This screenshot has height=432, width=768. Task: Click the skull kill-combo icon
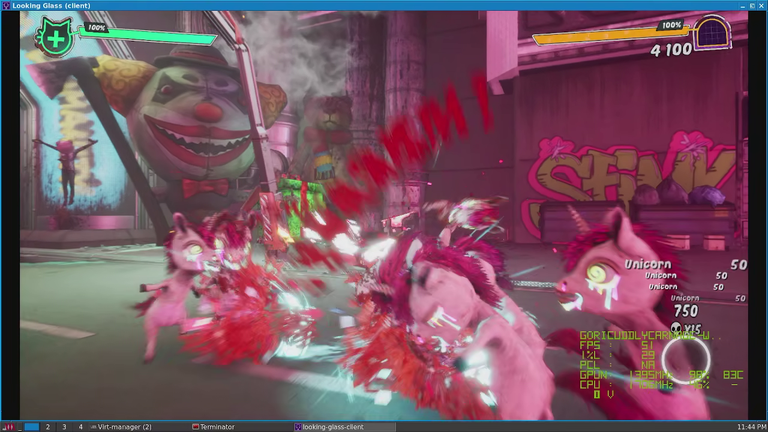coord(675,328)
